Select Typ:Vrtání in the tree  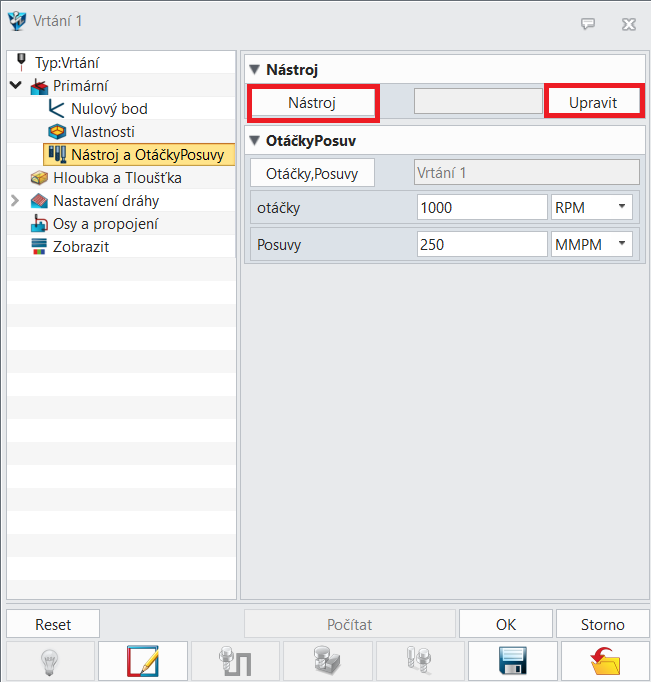[x=67, y=63]
